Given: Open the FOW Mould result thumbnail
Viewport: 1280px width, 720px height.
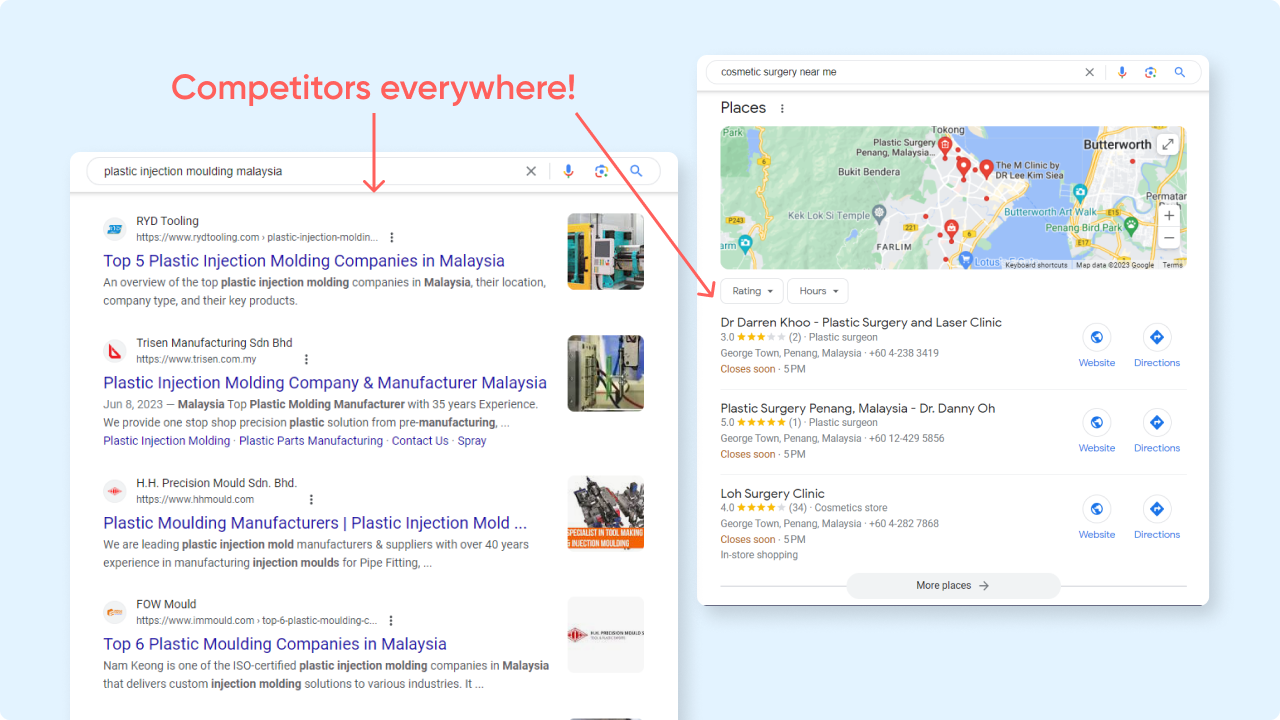Looking at the screenshot, I should [606, 635].
